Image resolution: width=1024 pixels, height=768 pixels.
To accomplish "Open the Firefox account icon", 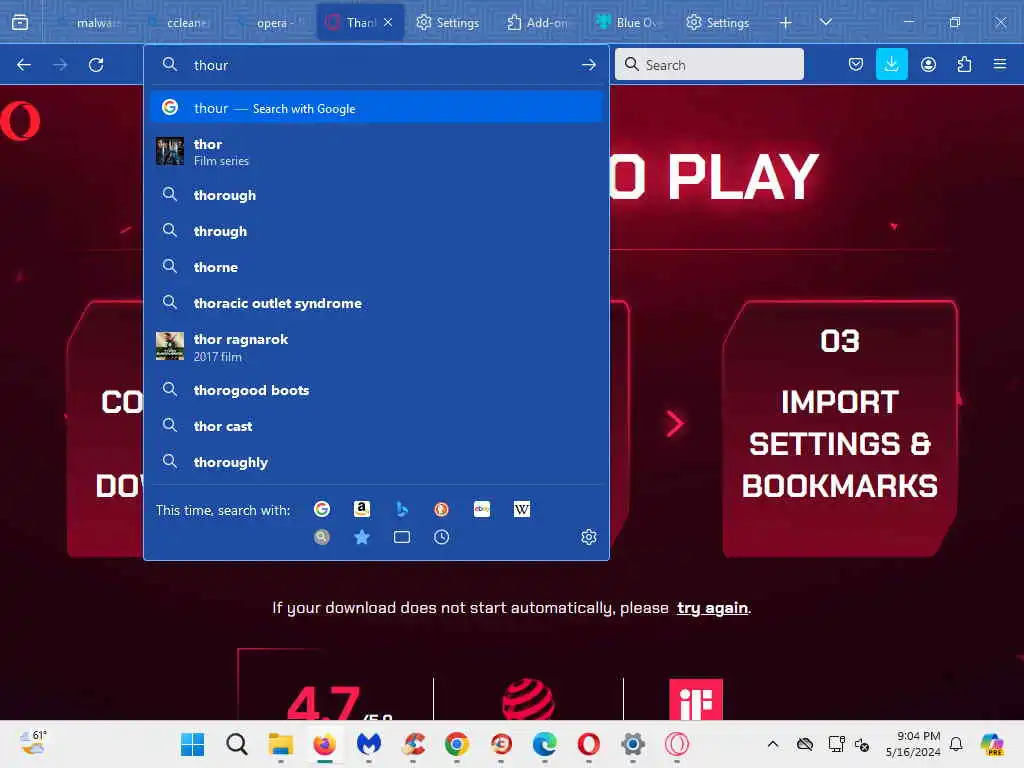I will [x=928, y=65].
